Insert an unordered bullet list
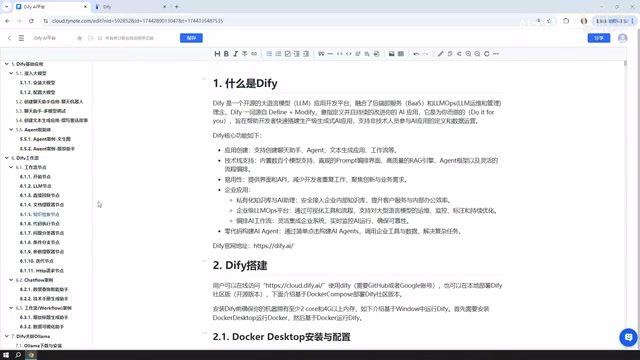The width and height of the screenshot is (640, 360). pos(269,54)
